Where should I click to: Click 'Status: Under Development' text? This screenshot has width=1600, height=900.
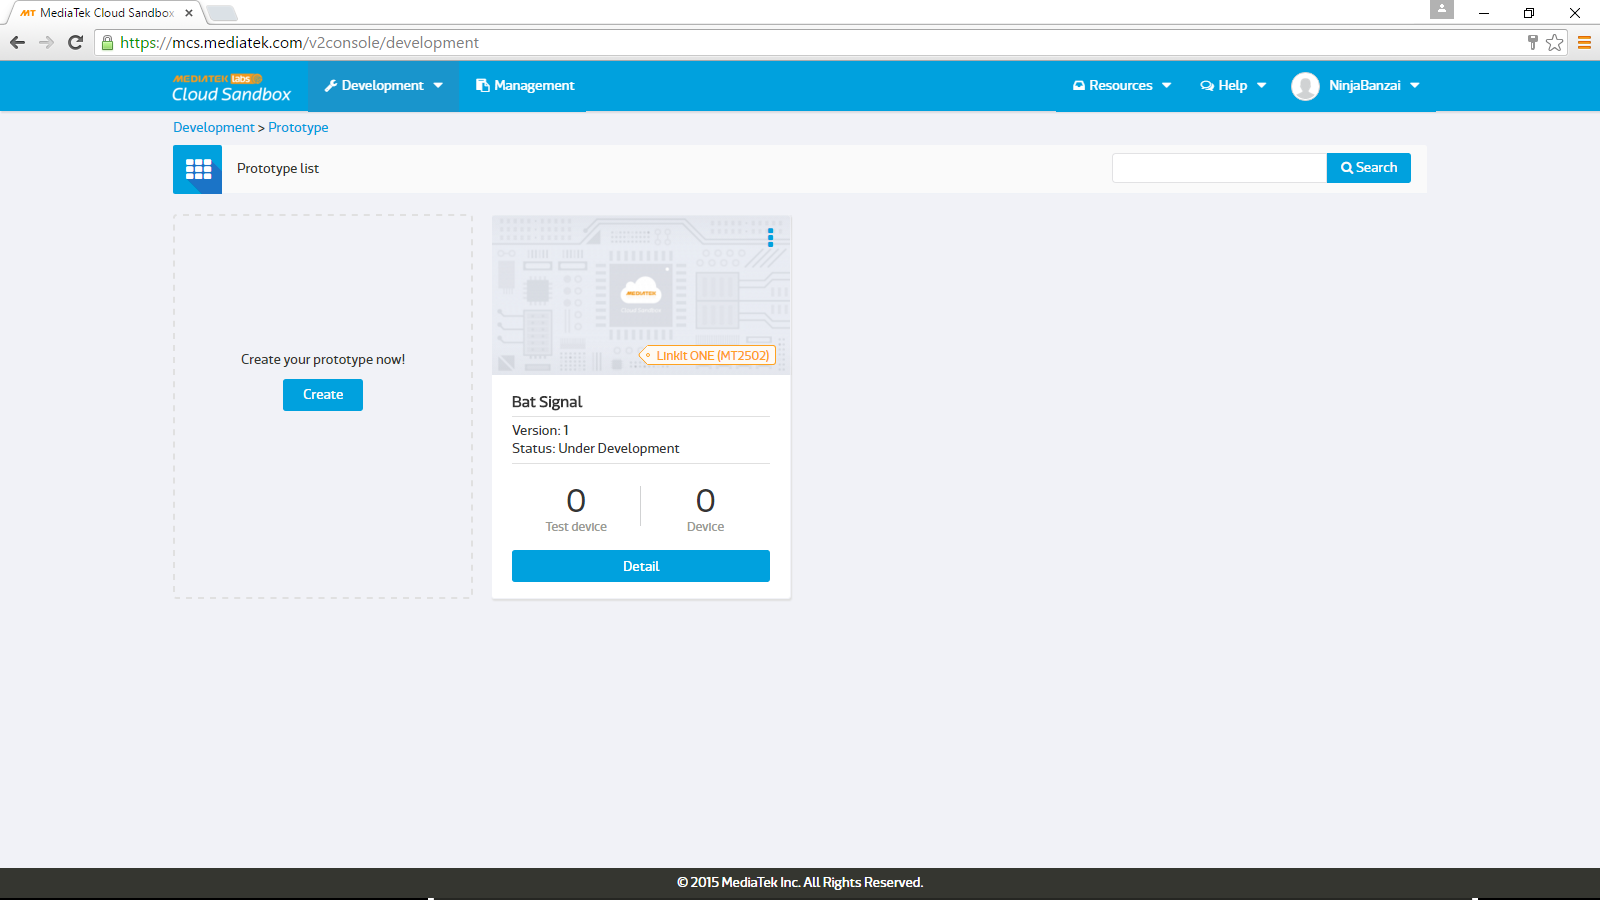(x=596, y=449)
